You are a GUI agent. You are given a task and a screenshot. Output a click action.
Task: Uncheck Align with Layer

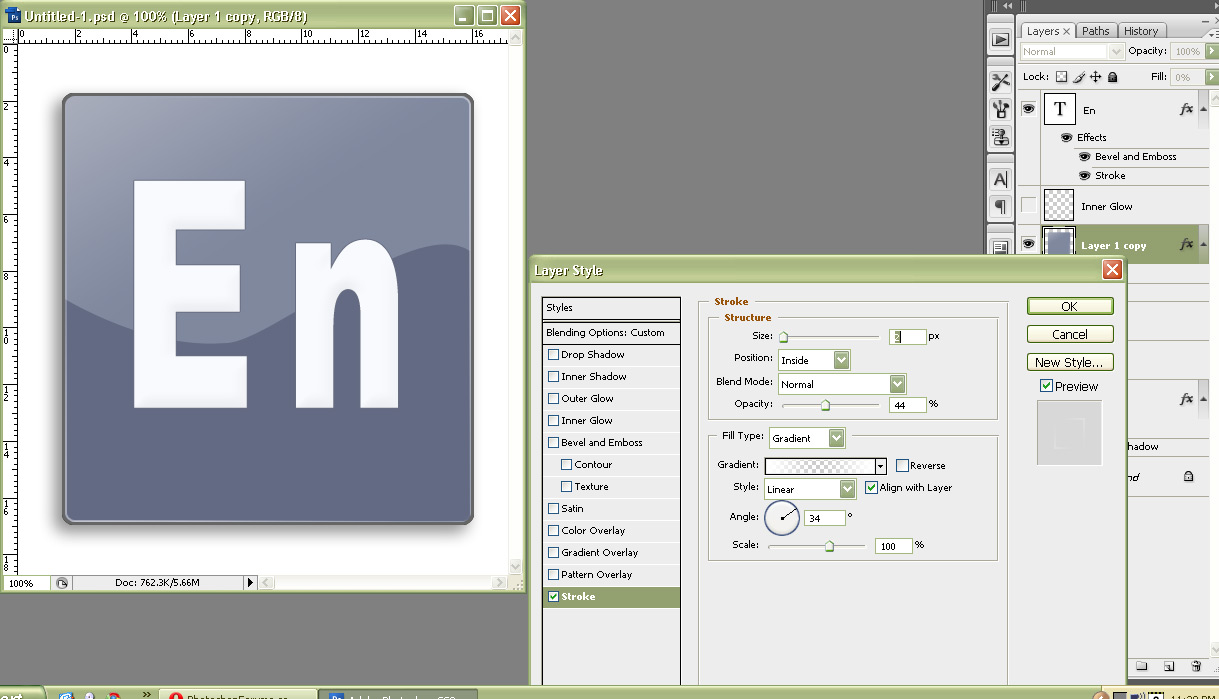(871, 487)
